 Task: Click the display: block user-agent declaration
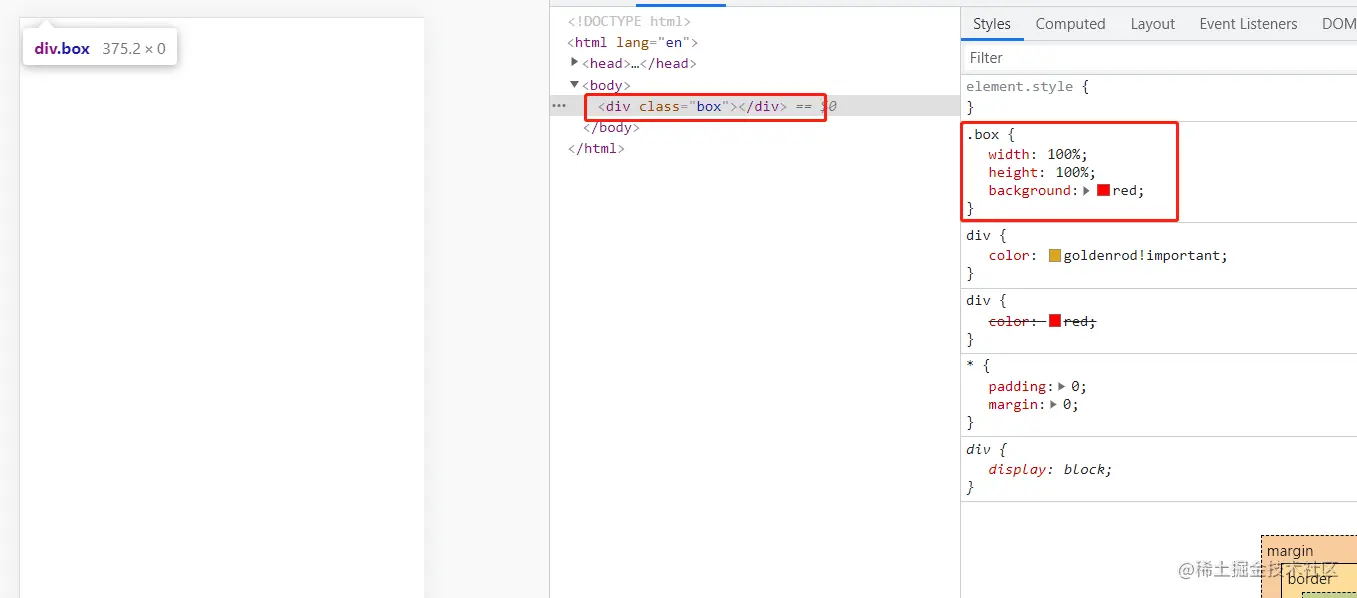tap(1050, 469)
